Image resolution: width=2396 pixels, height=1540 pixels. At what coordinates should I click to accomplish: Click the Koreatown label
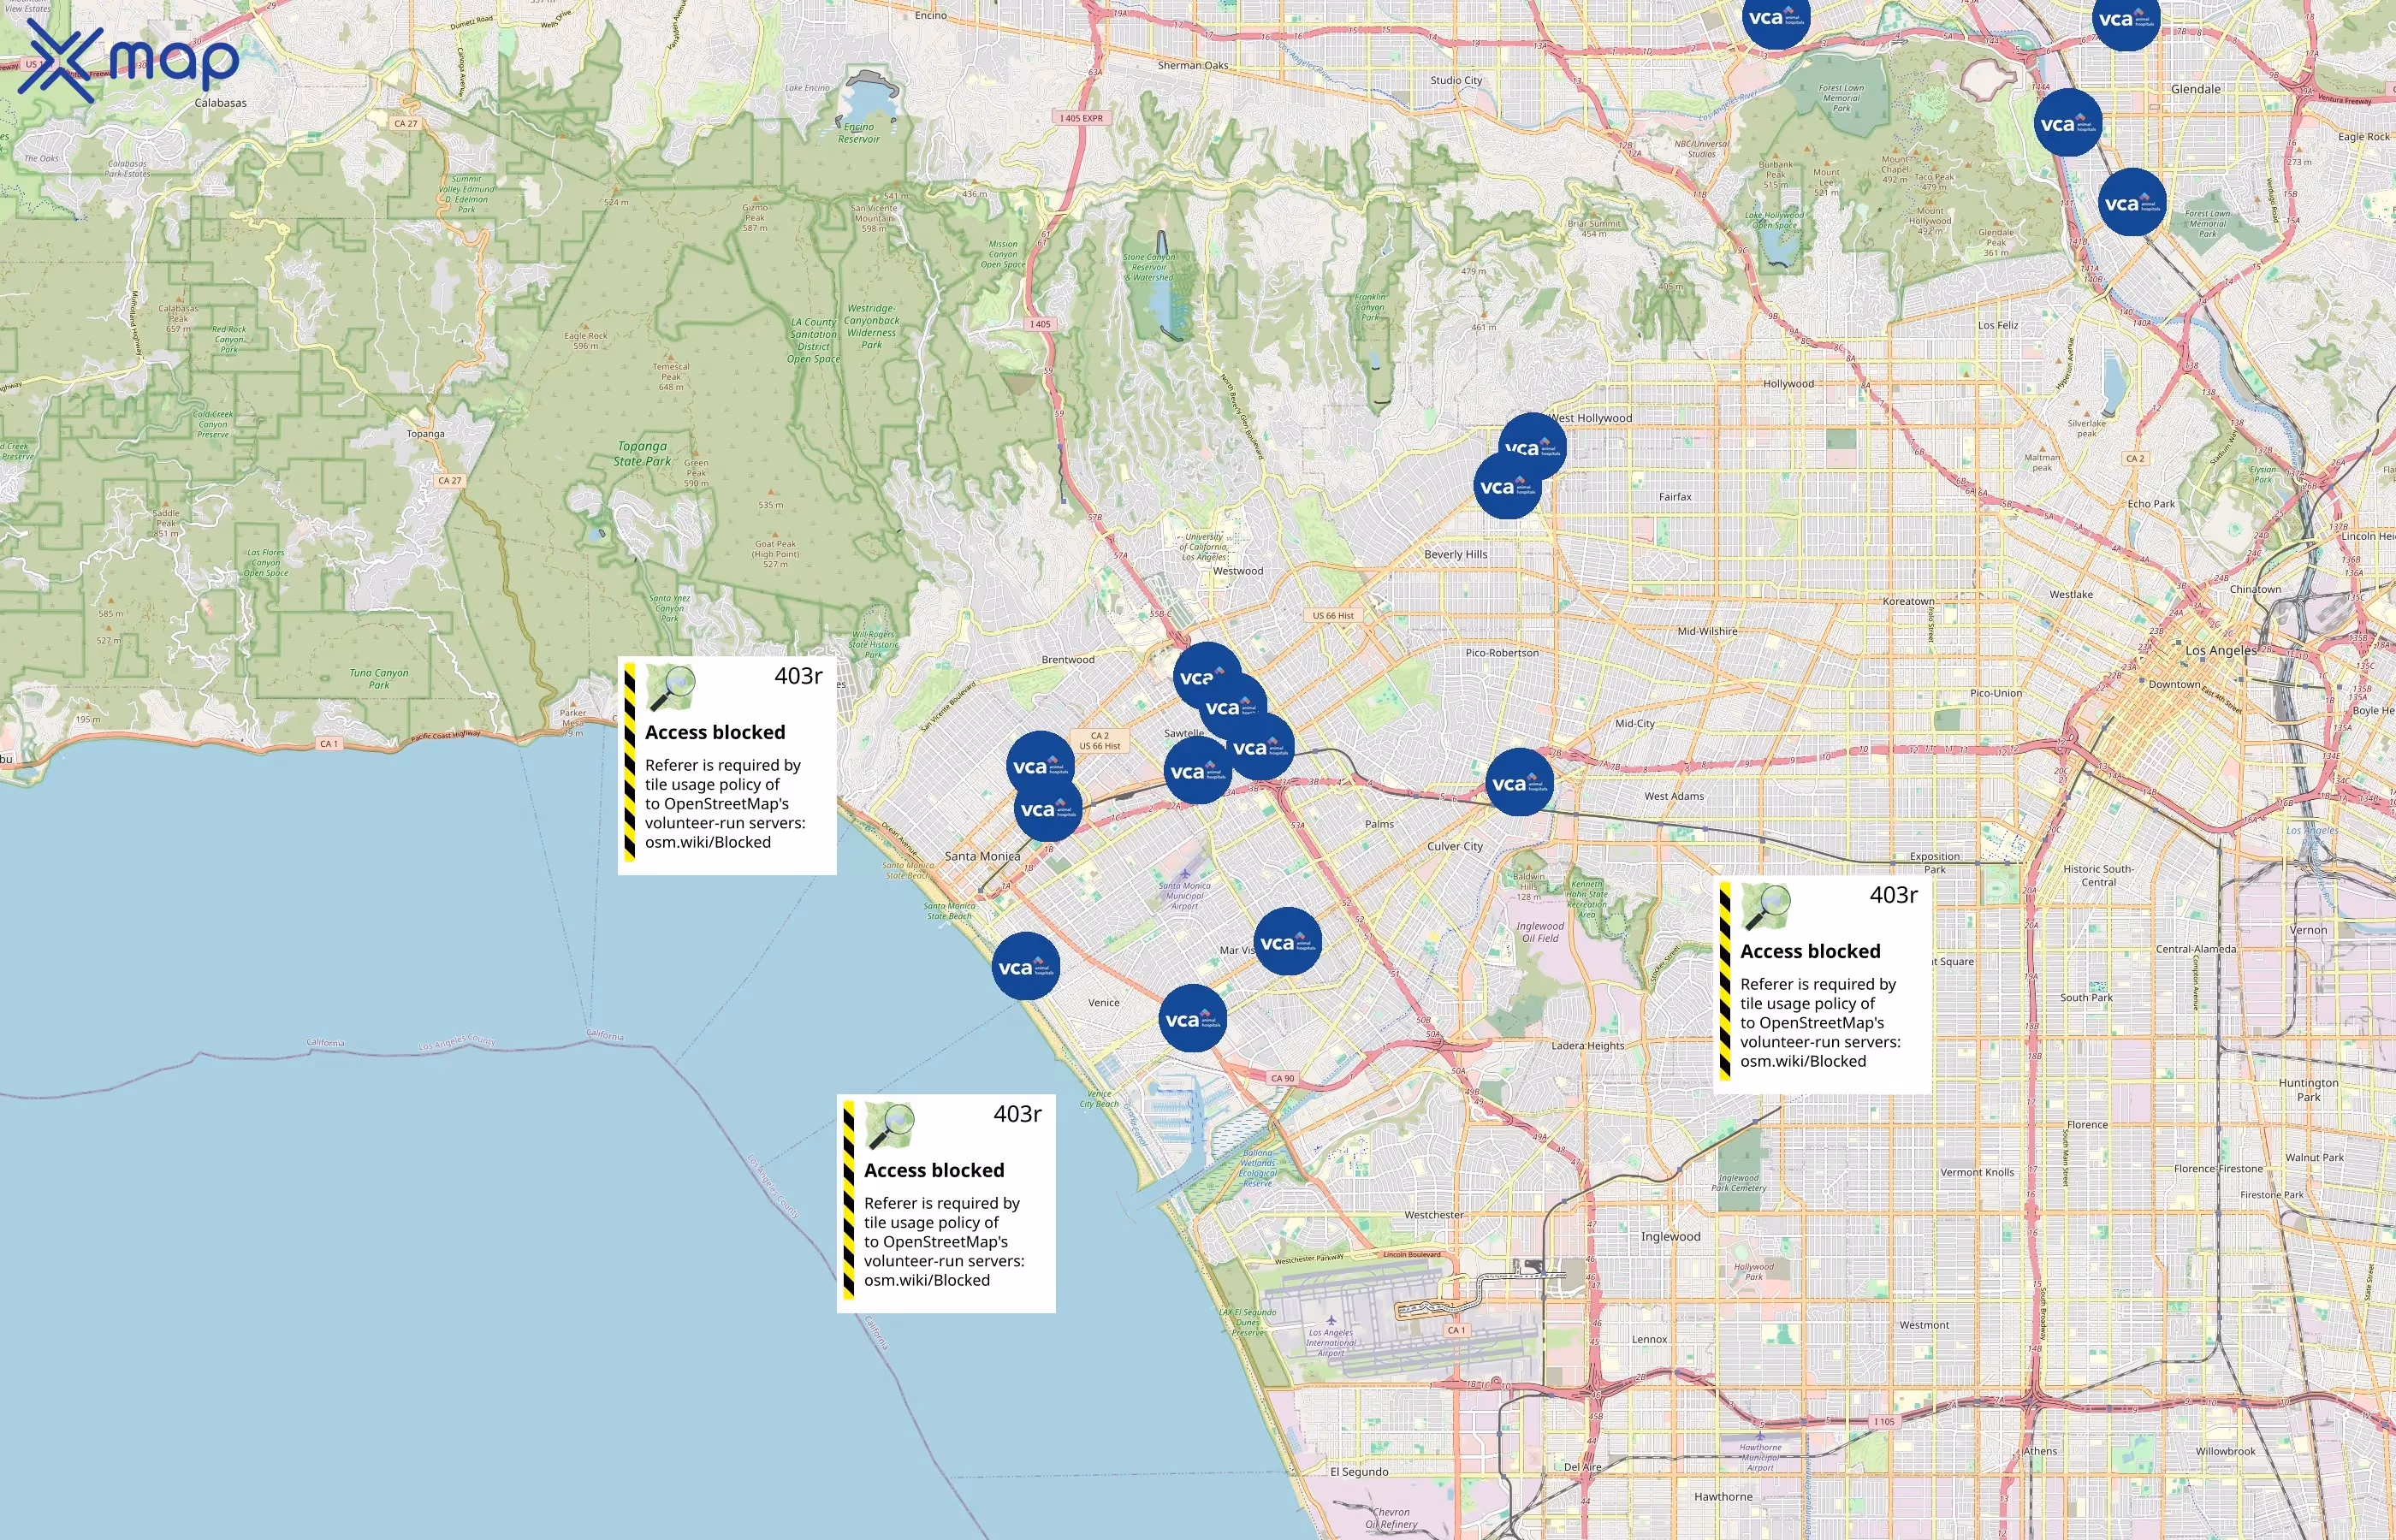point(1908,601)
